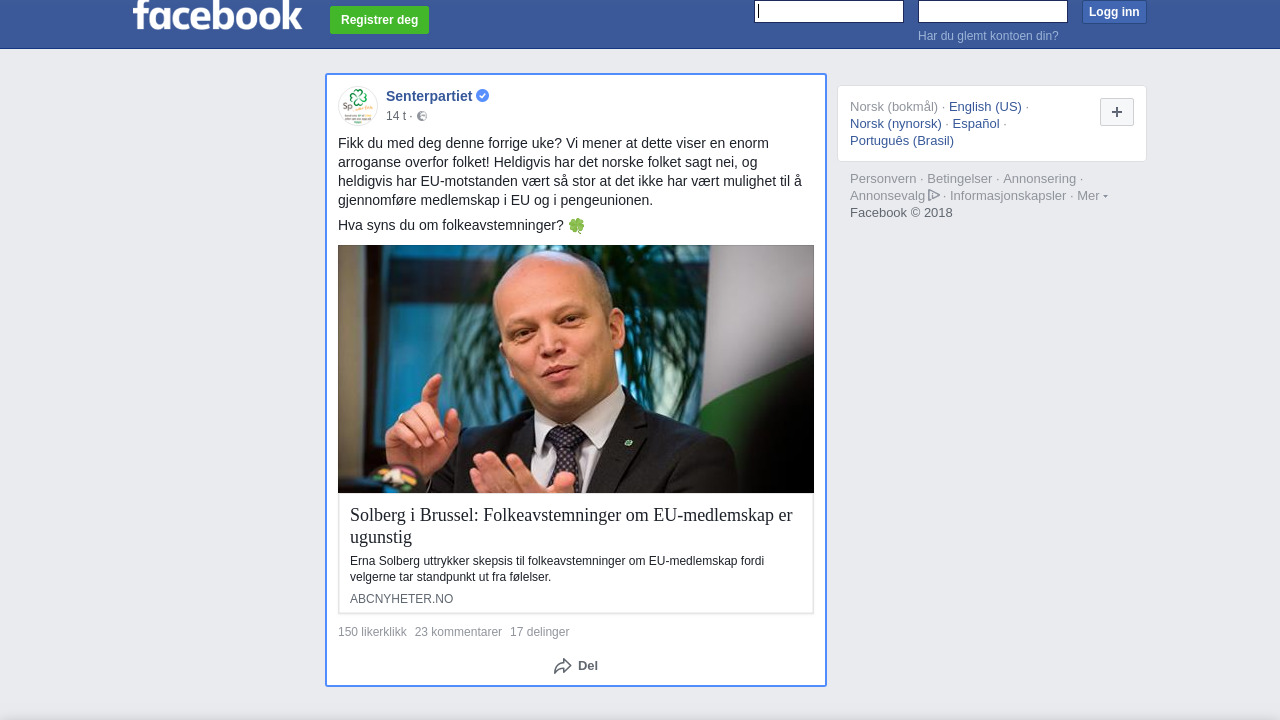Click the verified badge next to Senterpartiet

pyautogui.click(x=482, y=96)
